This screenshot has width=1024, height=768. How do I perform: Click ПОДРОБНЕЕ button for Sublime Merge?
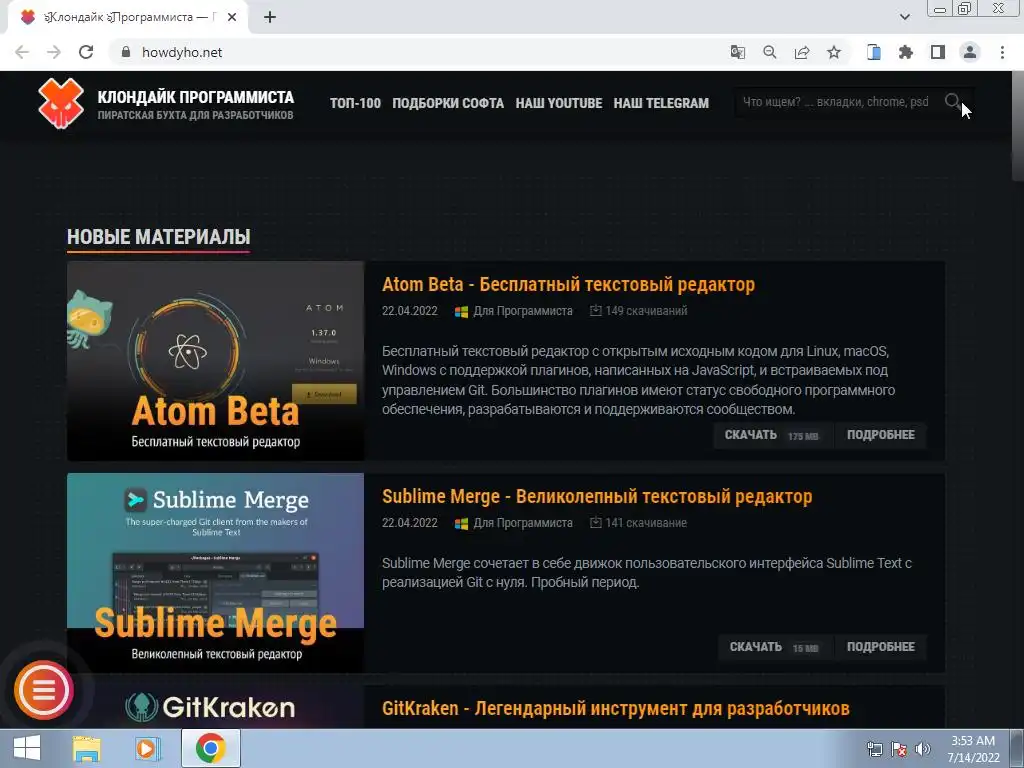tap(880, 647)
